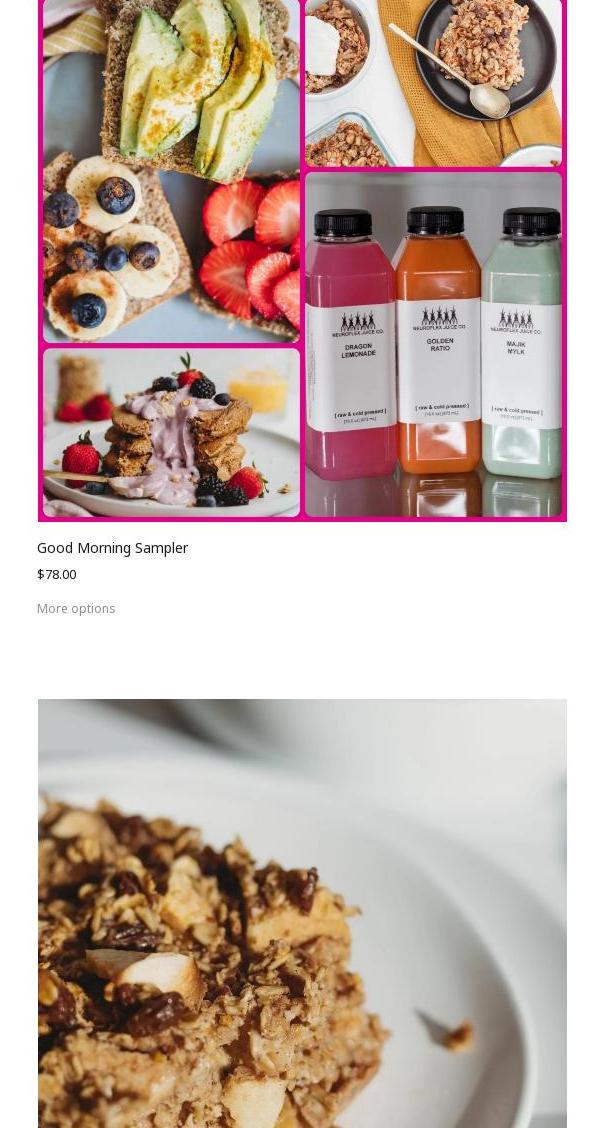This screenshot has width=590, height=1128.
Task: Select the juice bottles photo panel
Action: click(x=433, y=344)
